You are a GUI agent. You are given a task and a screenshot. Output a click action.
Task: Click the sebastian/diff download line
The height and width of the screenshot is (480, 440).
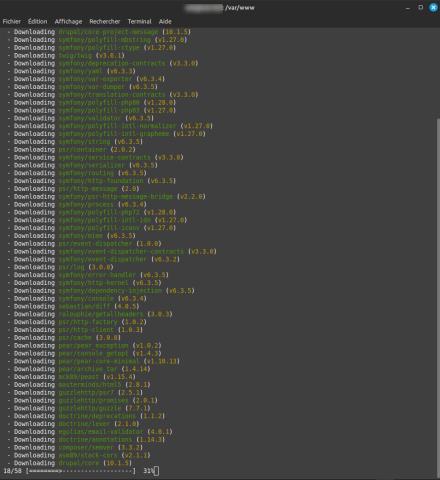pos(73,306)
